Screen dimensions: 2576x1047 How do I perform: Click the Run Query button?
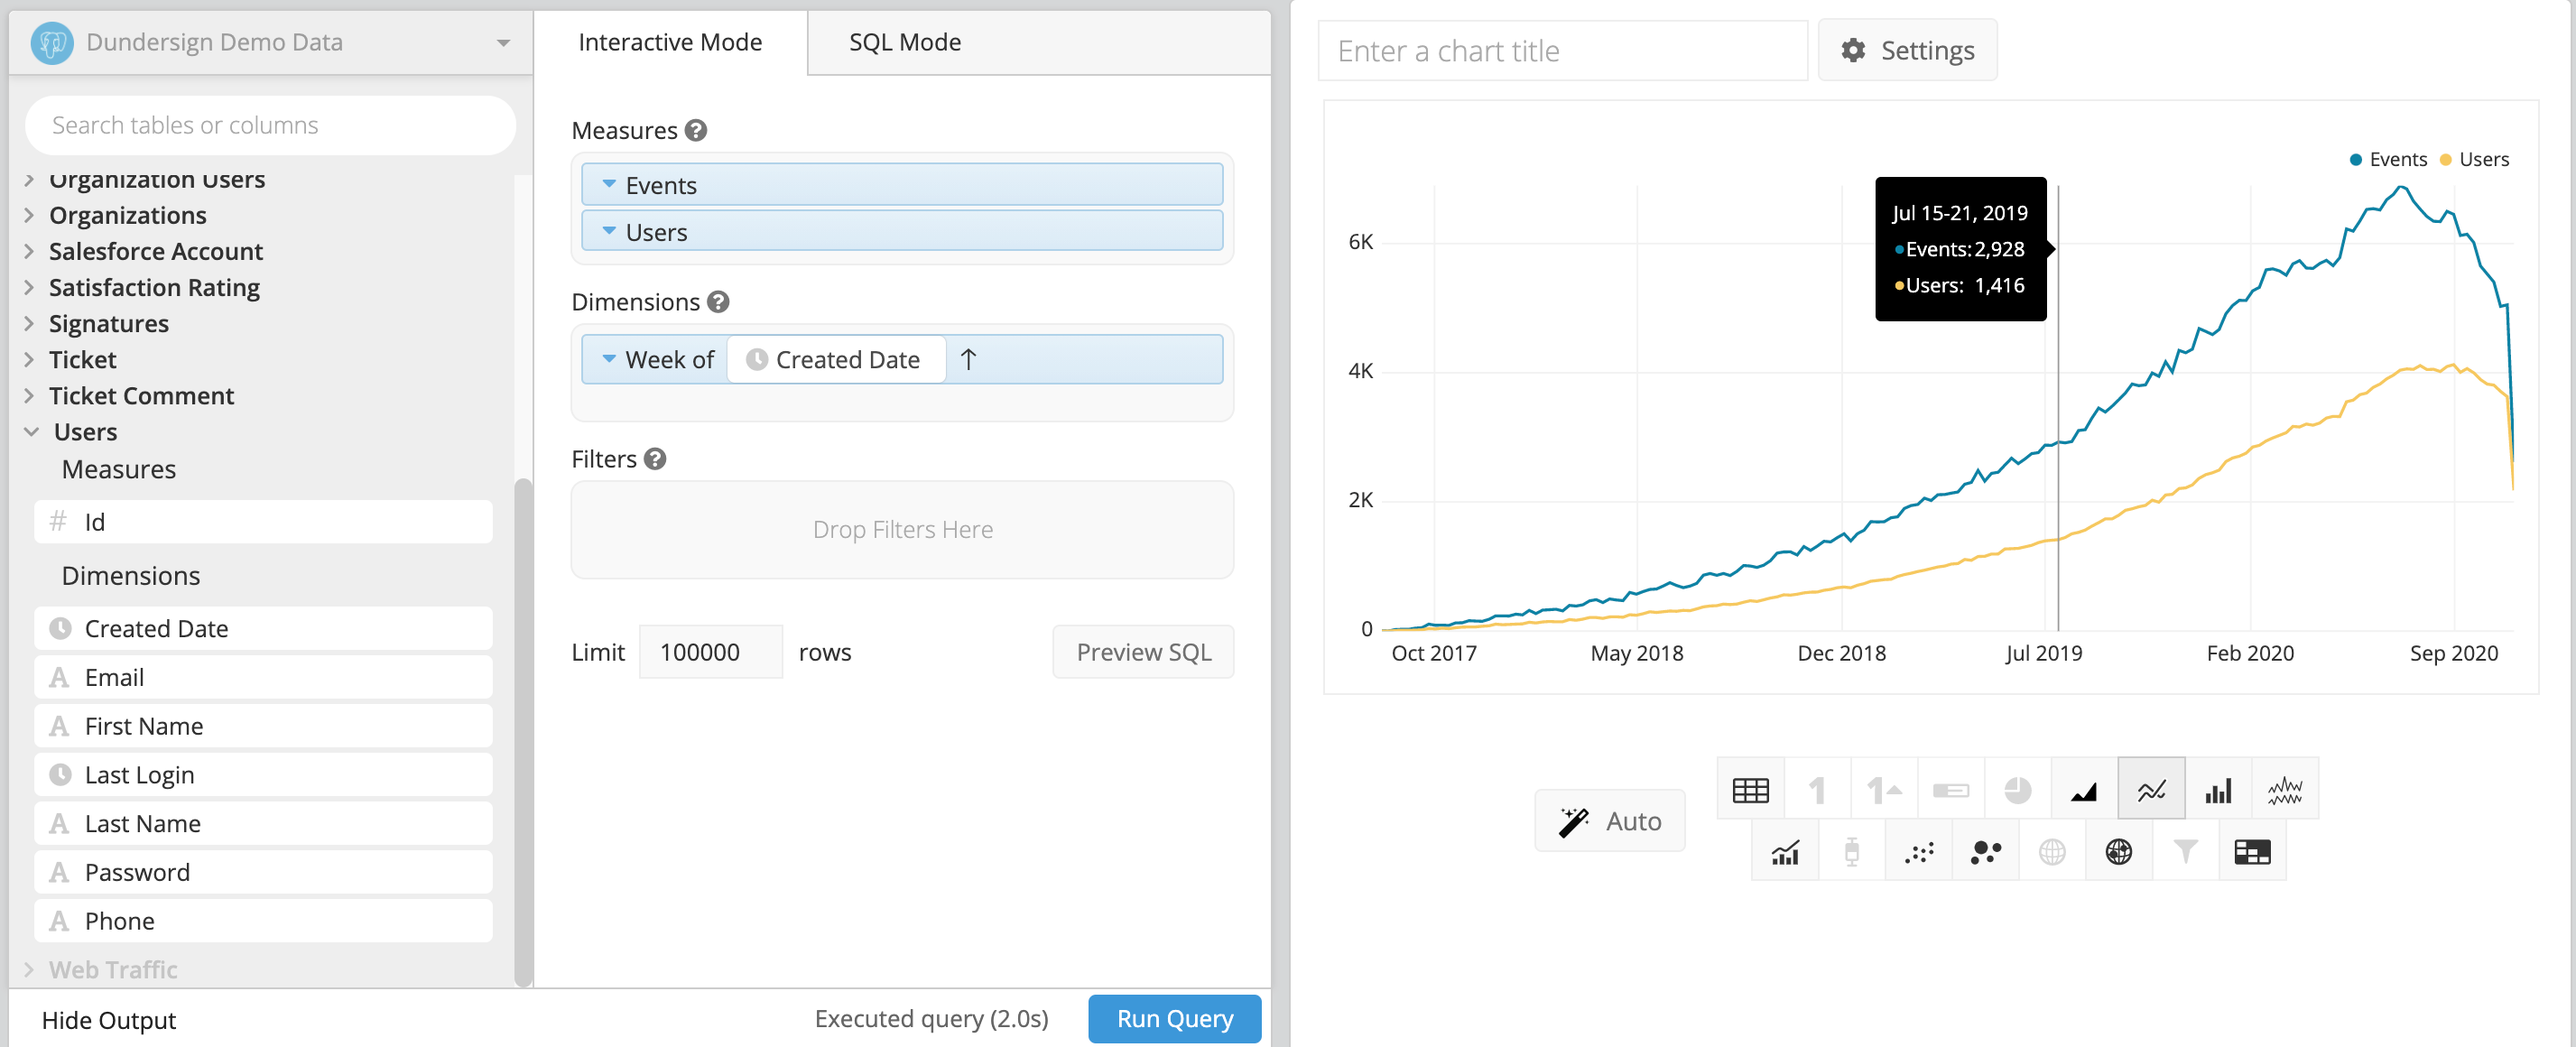1174,1018
